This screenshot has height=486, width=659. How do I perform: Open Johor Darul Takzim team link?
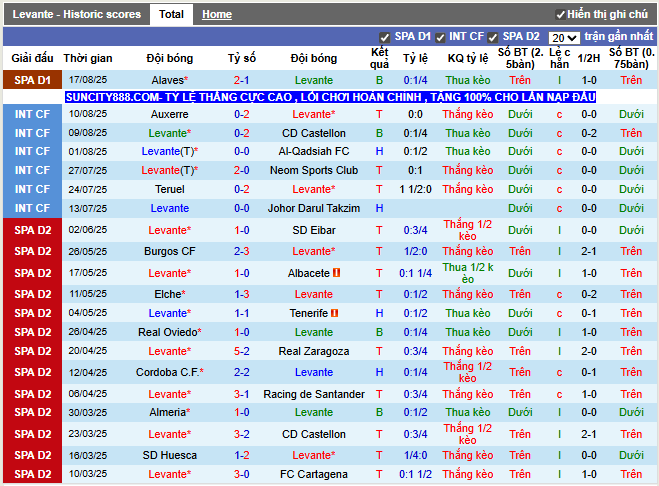tap(314, 208)
